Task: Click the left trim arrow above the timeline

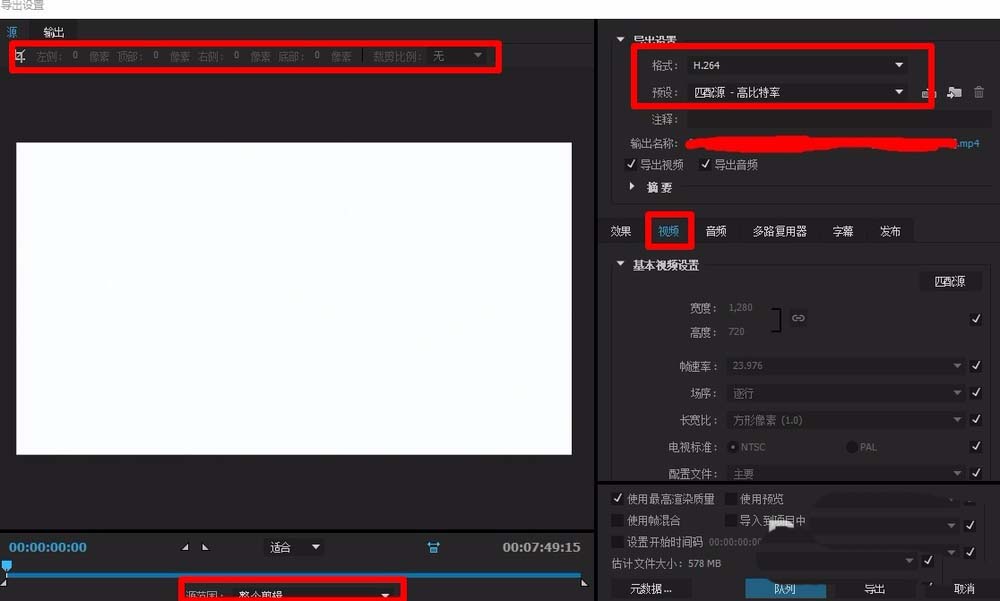Action: 186,547
